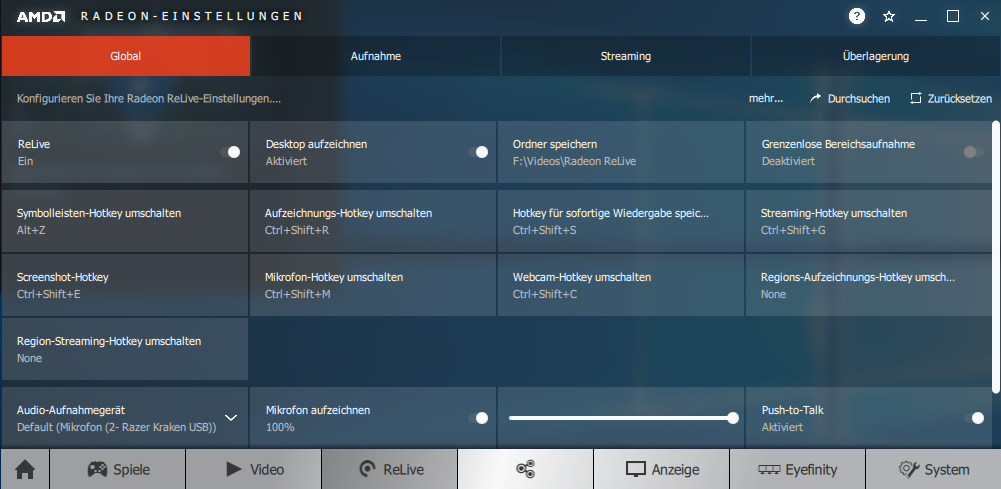Change Hotkey für sofortige Wiedergabe tile
Image resolution: width=1001 pixels, height=489 pixels.
(x=621, y=221)
